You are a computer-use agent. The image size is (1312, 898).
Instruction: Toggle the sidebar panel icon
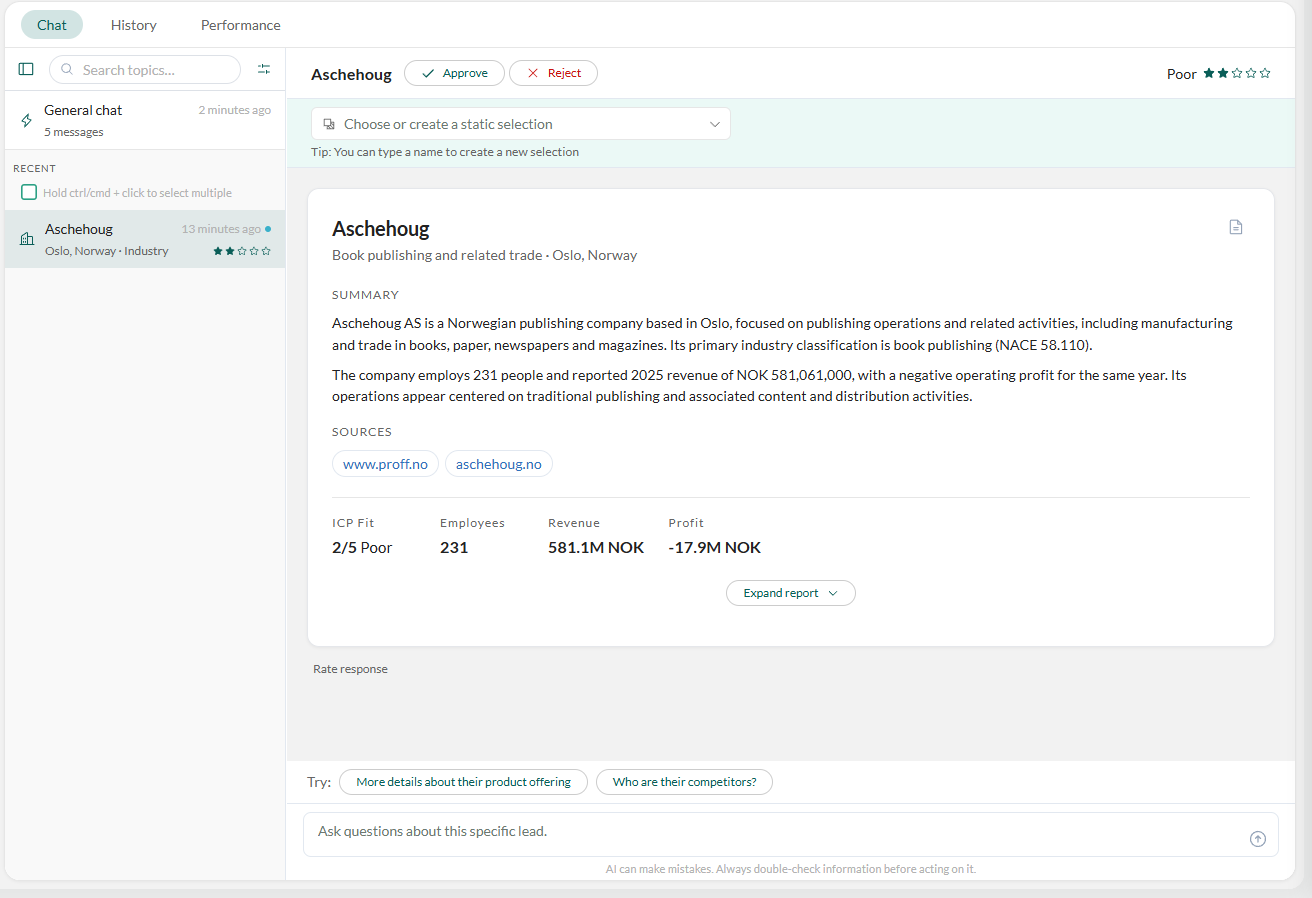pos(26,69)
